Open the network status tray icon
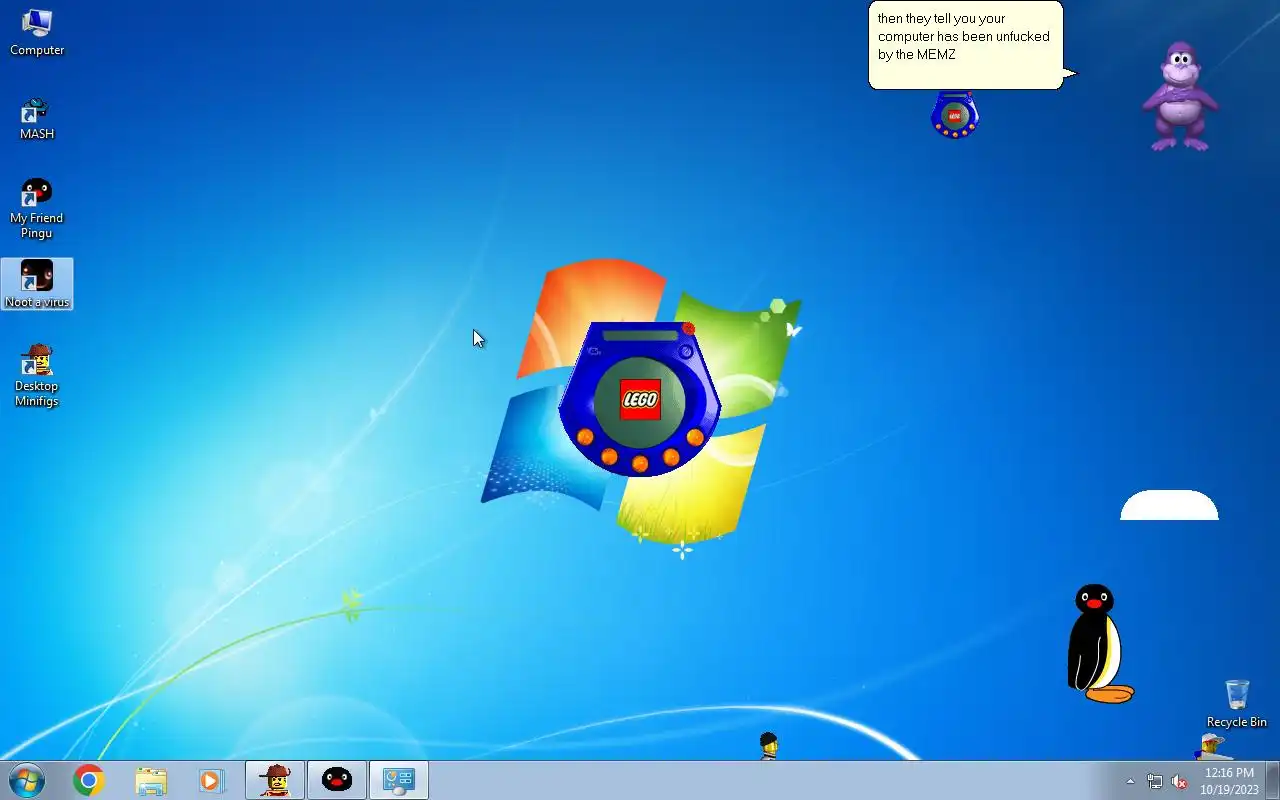Screen dimensions: 1280x800 [x=1155, y=781]
